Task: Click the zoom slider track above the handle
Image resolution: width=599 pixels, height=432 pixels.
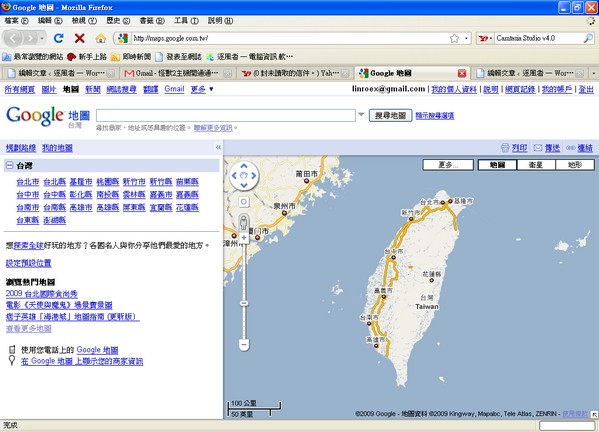Action: [x=244, y=271]
